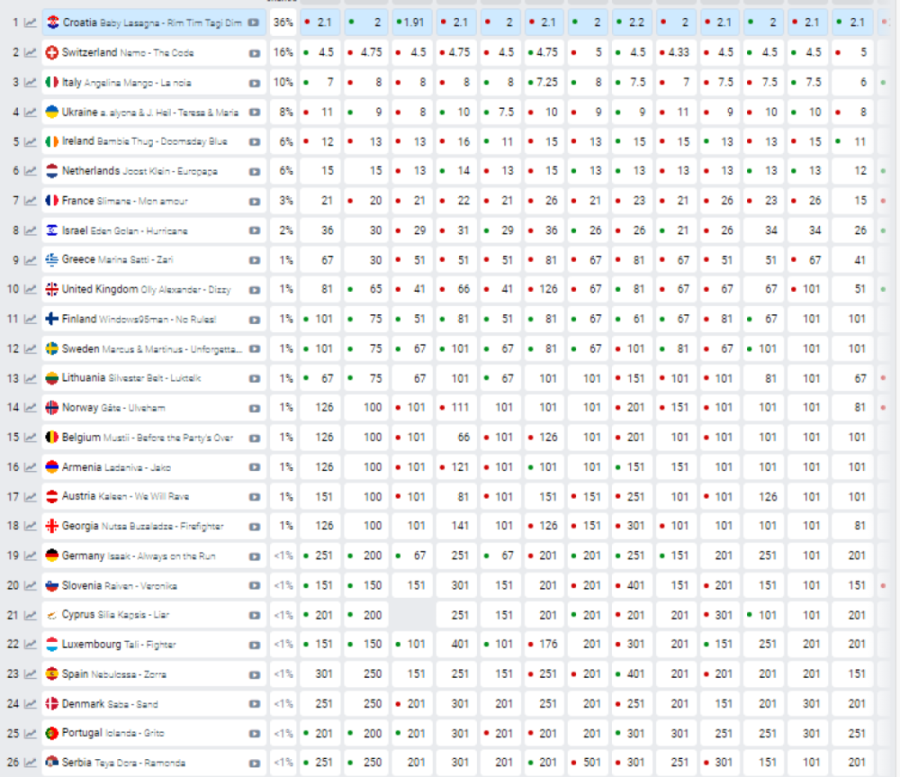Open the Greece country link
Screen dimensions: 900x777
pyautogui.click(x=78, y=260)
